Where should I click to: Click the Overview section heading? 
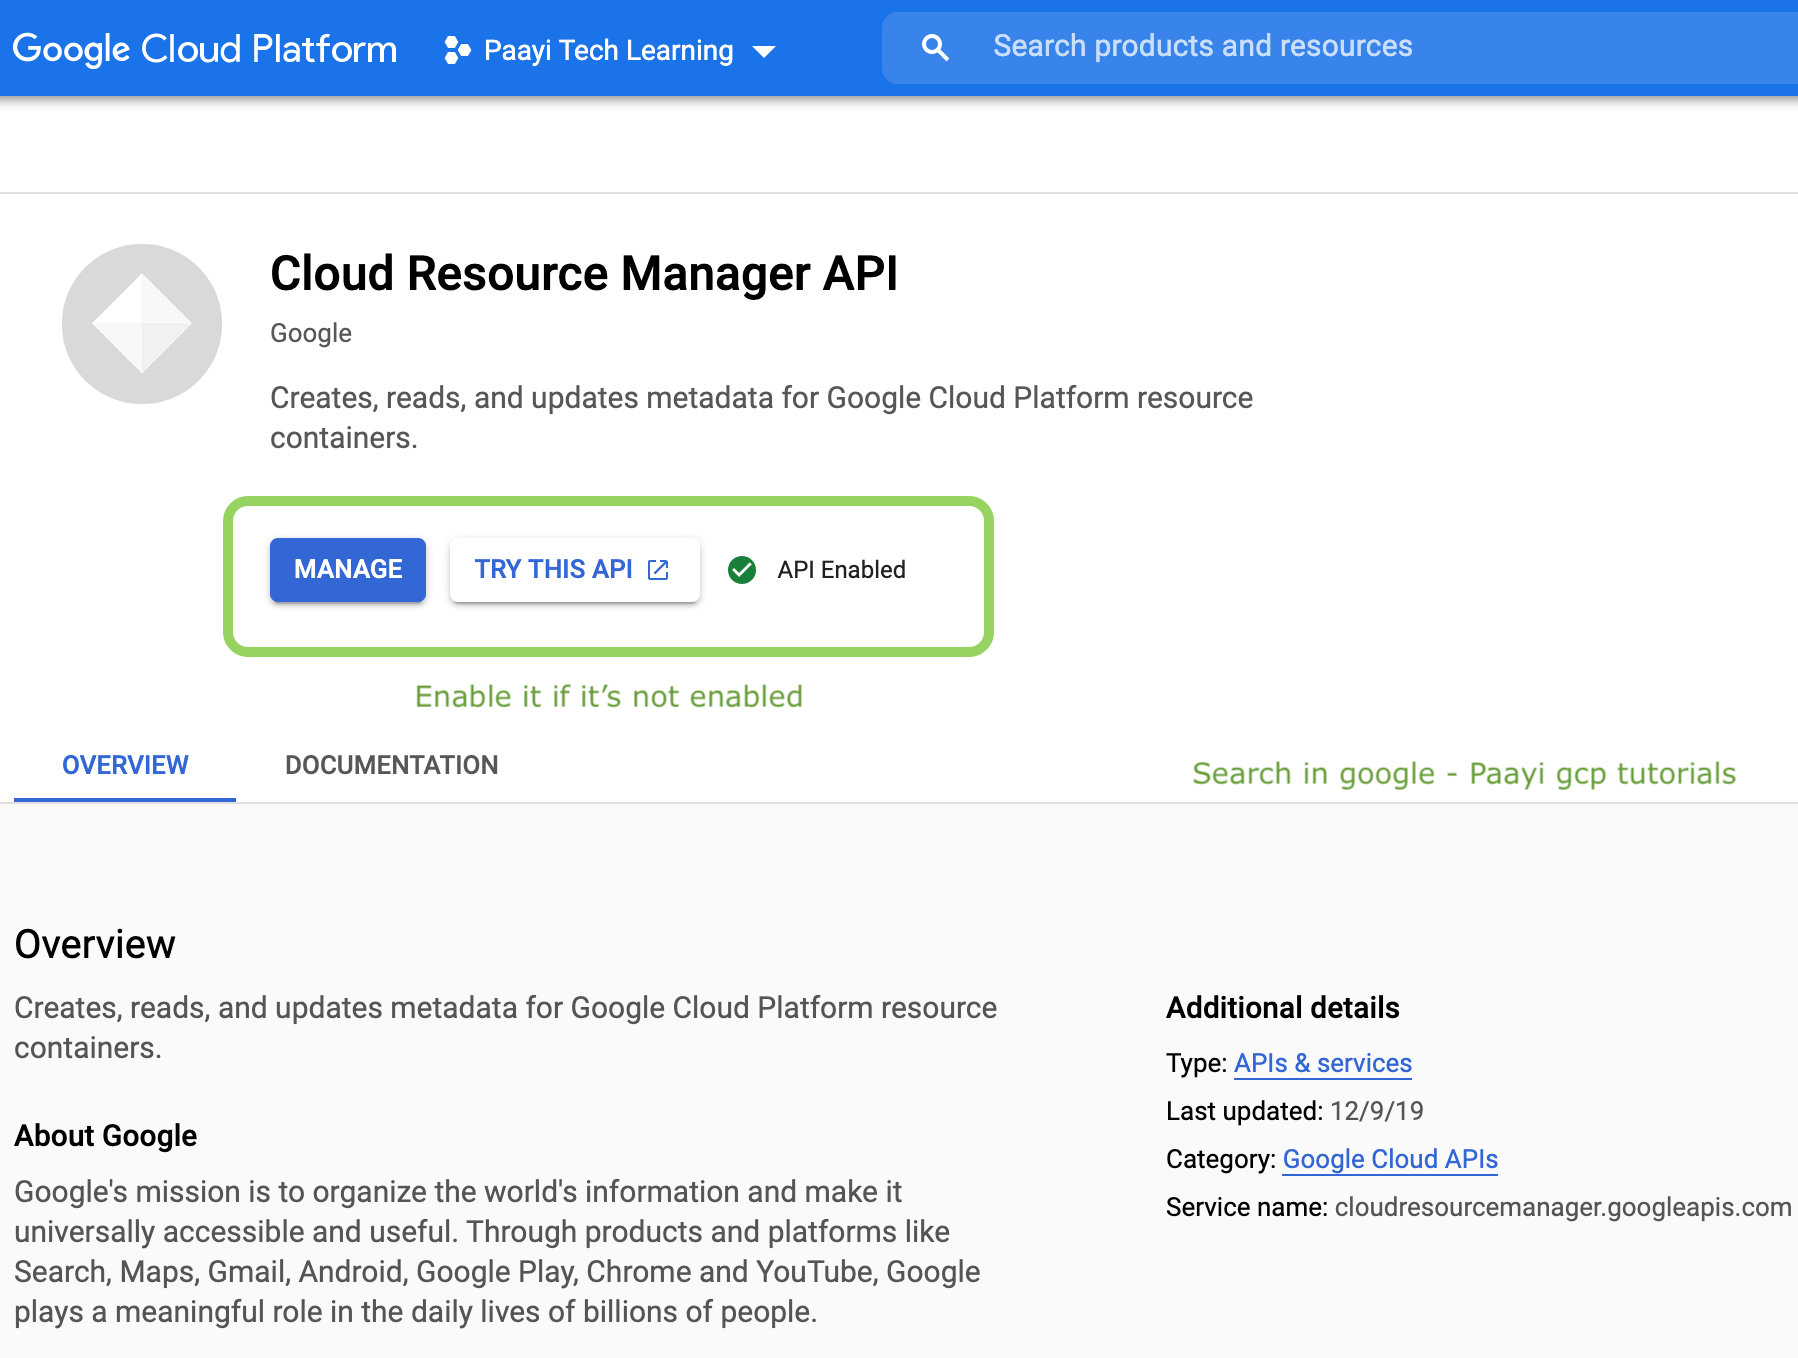point(93,943)
